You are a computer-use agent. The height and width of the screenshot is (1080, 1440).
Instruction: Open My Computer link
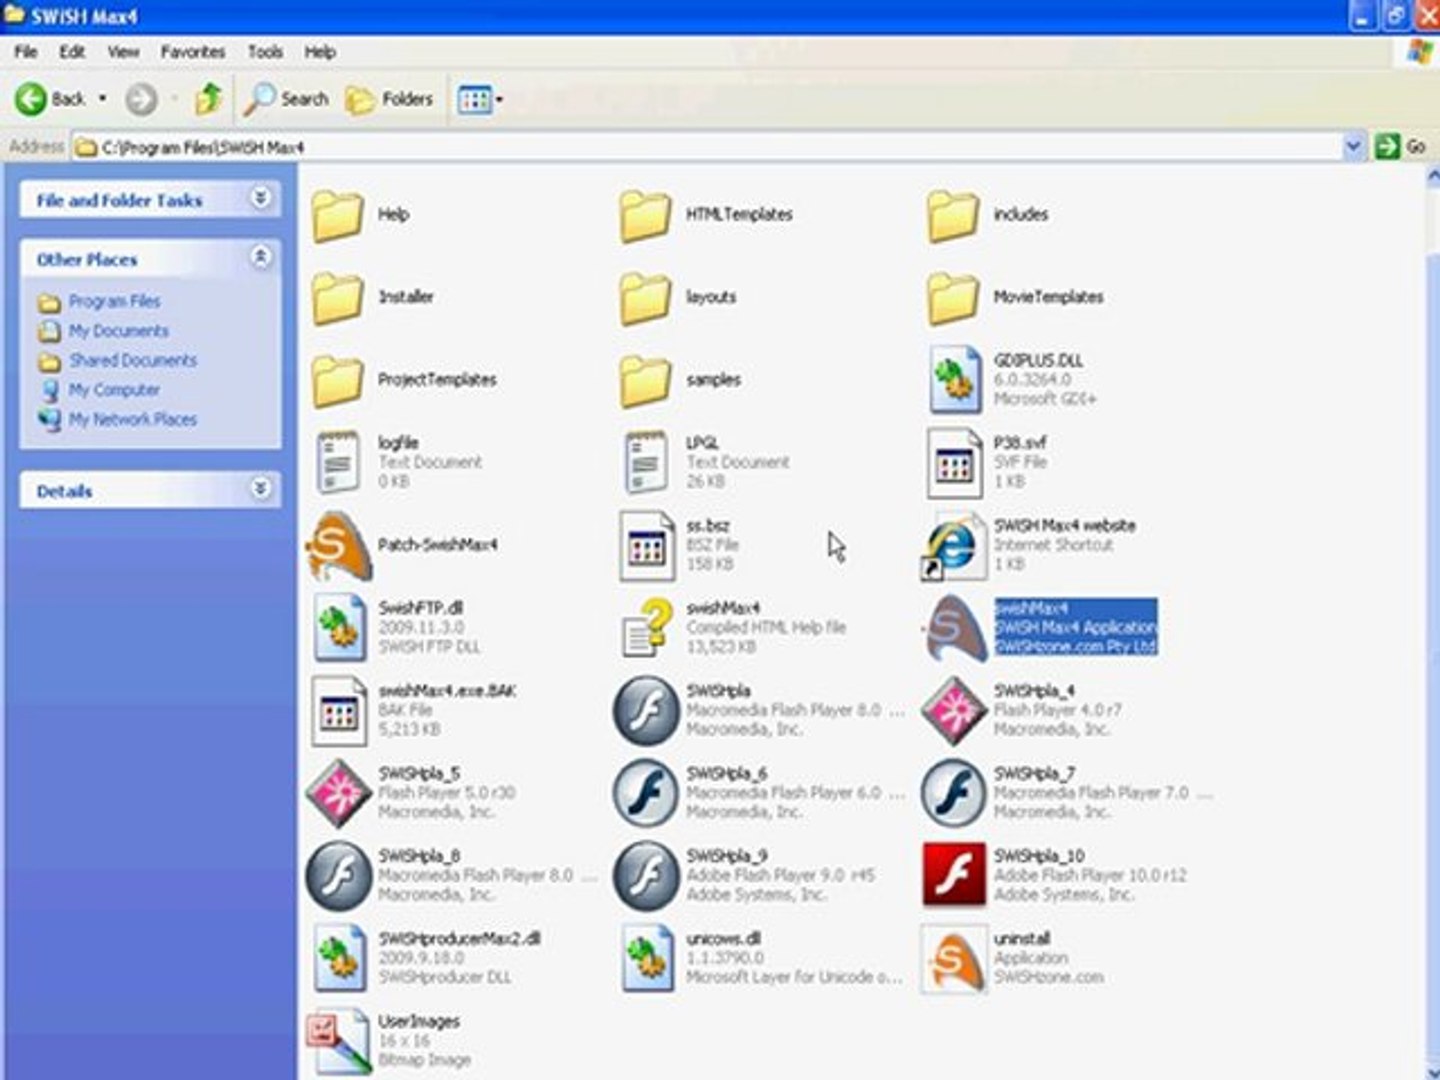point(114,390)
